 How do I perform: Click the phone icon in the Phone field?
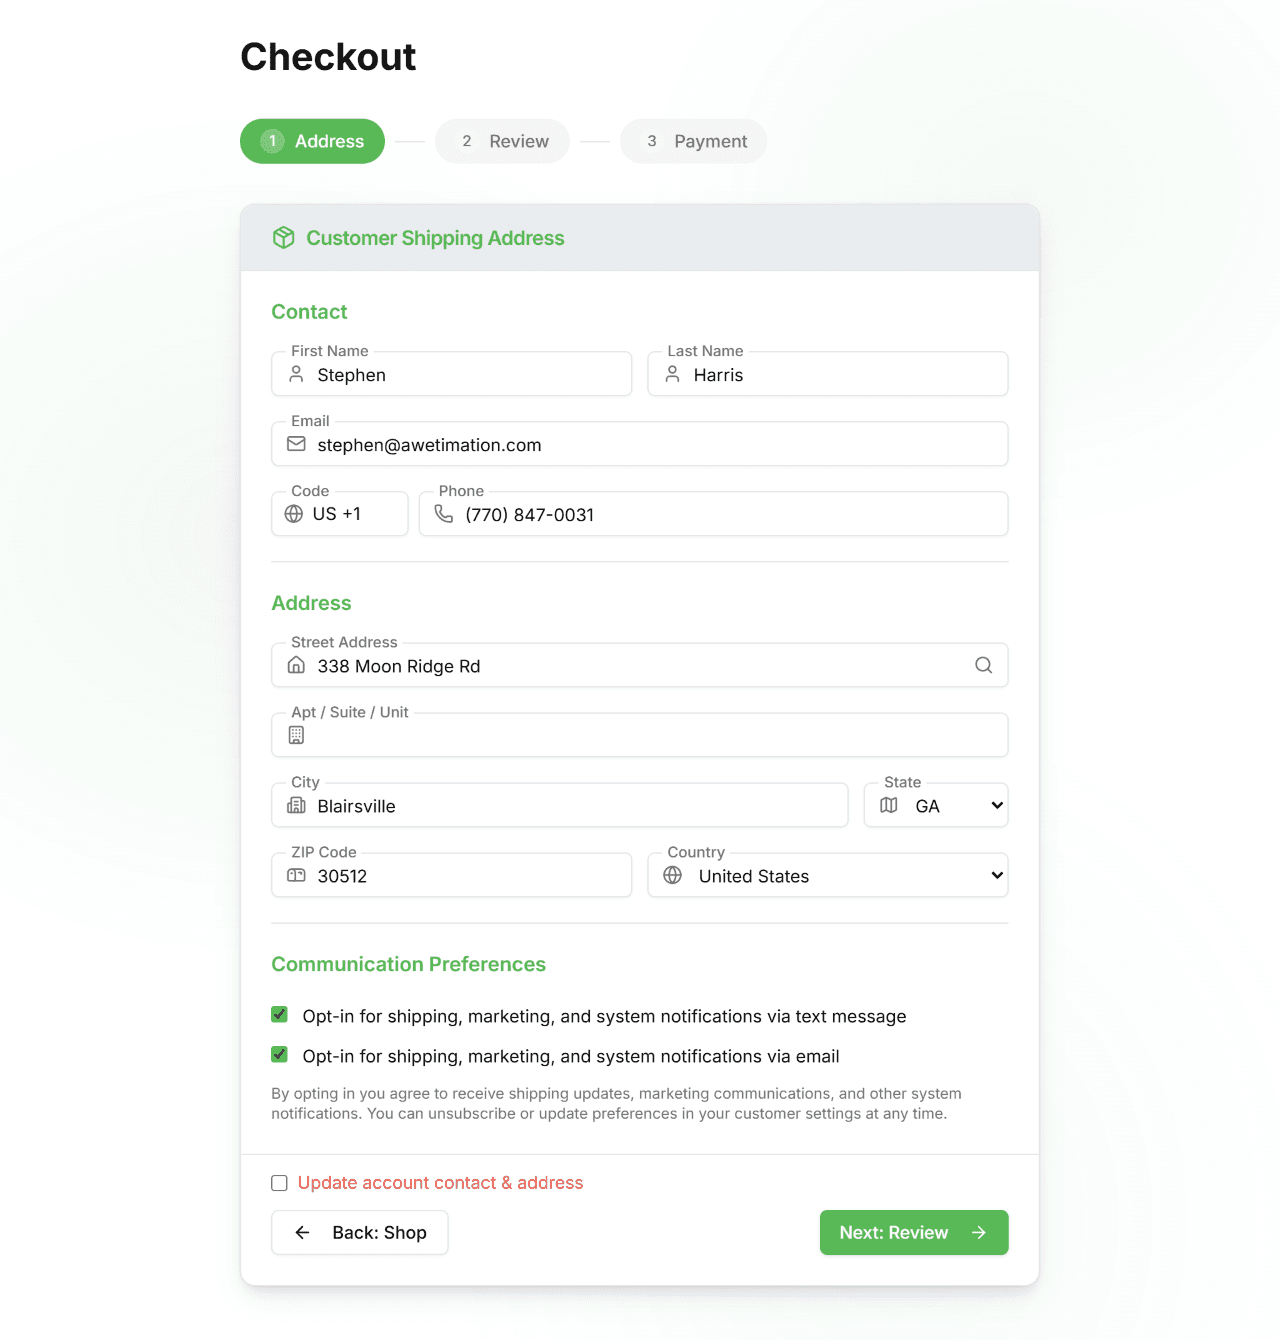[x=443, y=514]
